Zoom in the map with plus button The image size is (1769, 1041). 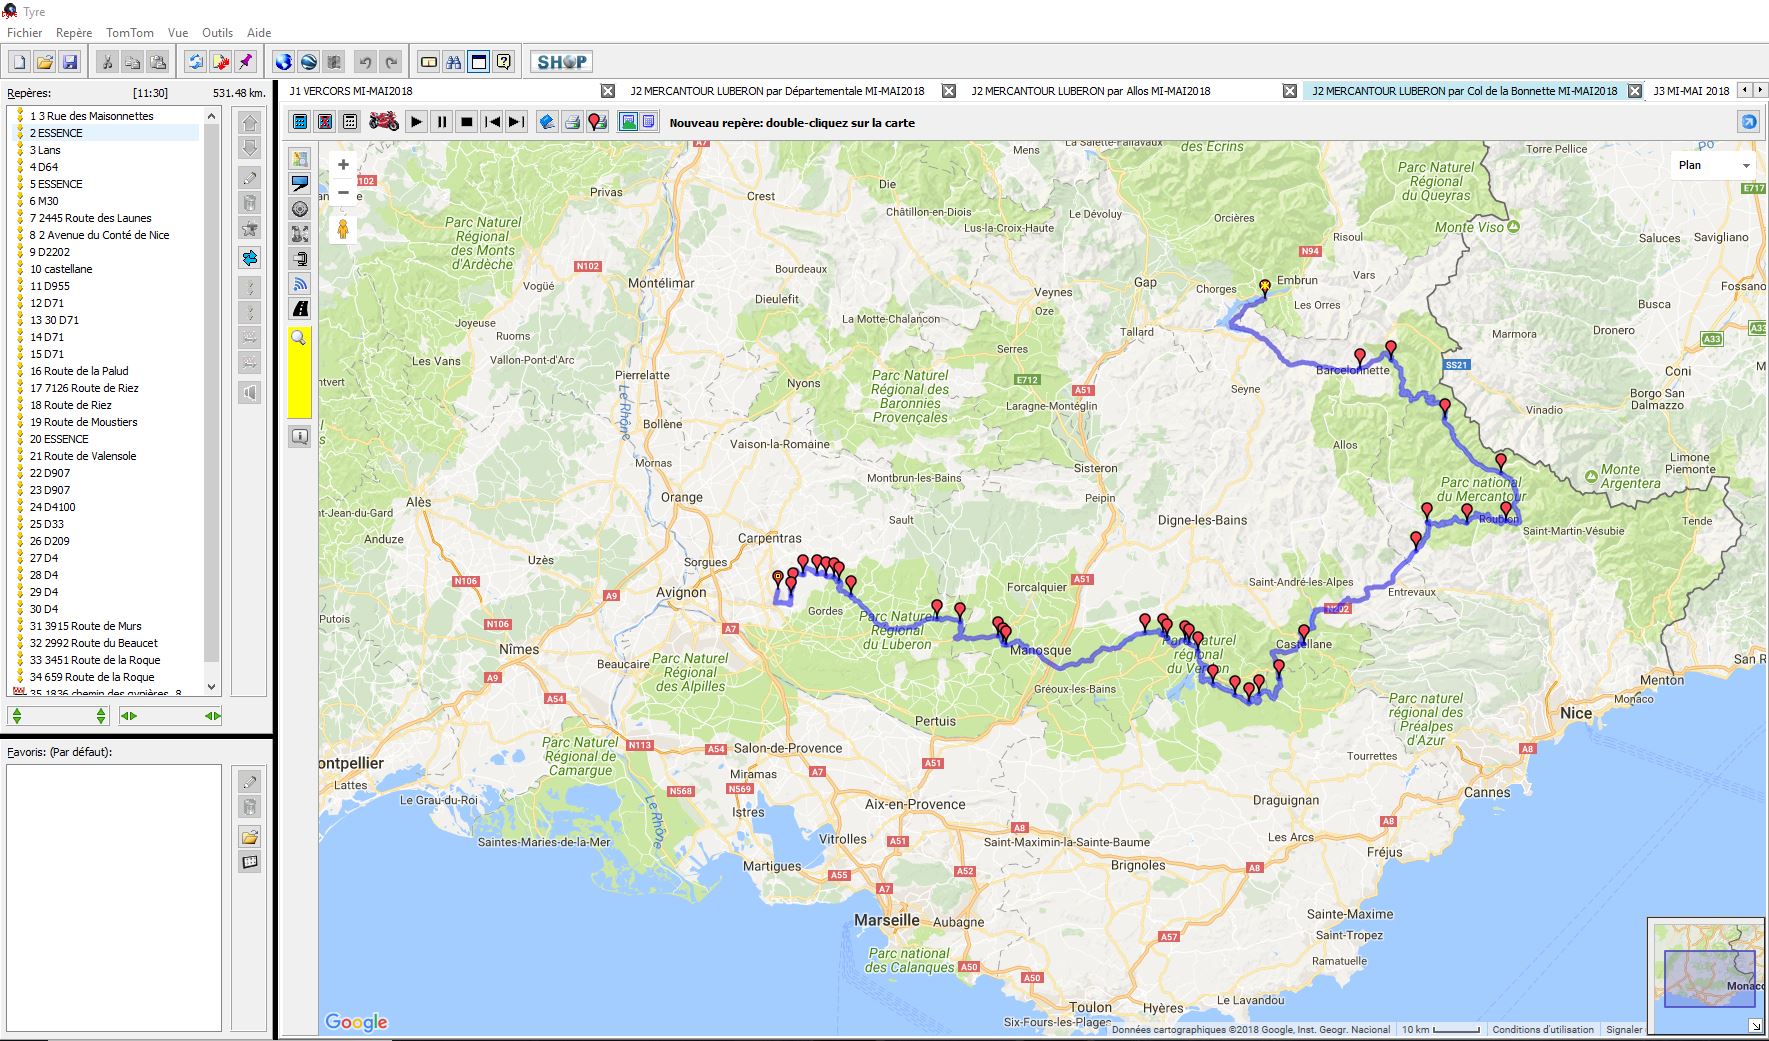click(343, 165)
